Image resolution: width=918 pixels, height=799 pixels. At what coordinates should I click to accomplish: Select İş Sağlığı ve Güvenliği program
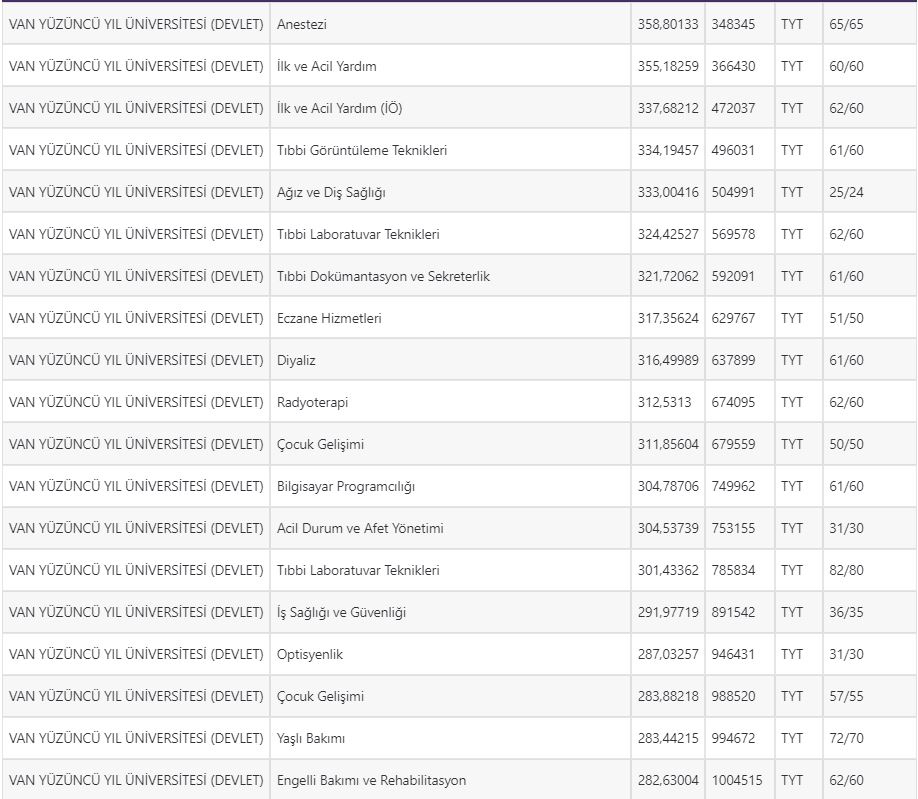(341, 613)
